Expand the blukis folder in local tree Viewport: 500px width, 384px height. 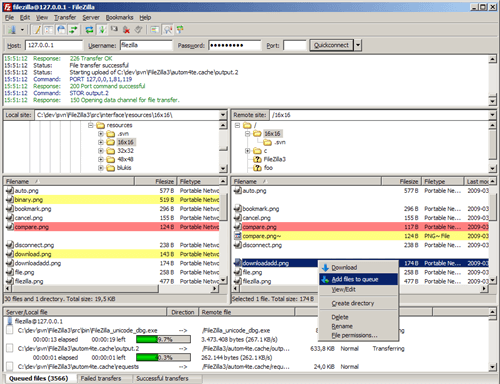tap(101, 168)
